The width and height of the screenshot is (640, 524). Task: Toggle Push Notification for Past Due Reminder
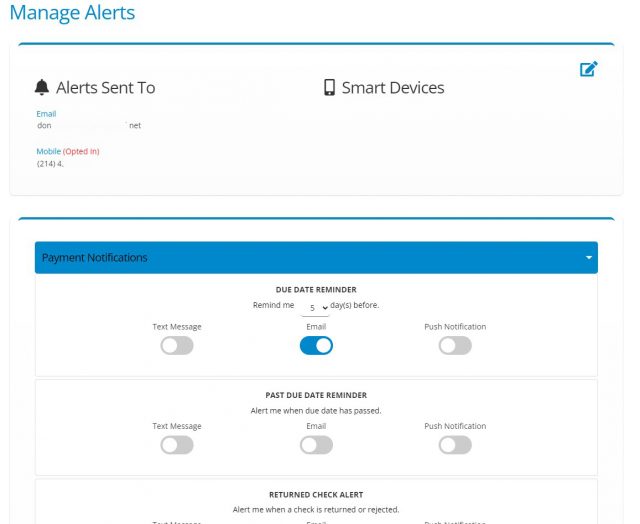[x=455, y=445]
